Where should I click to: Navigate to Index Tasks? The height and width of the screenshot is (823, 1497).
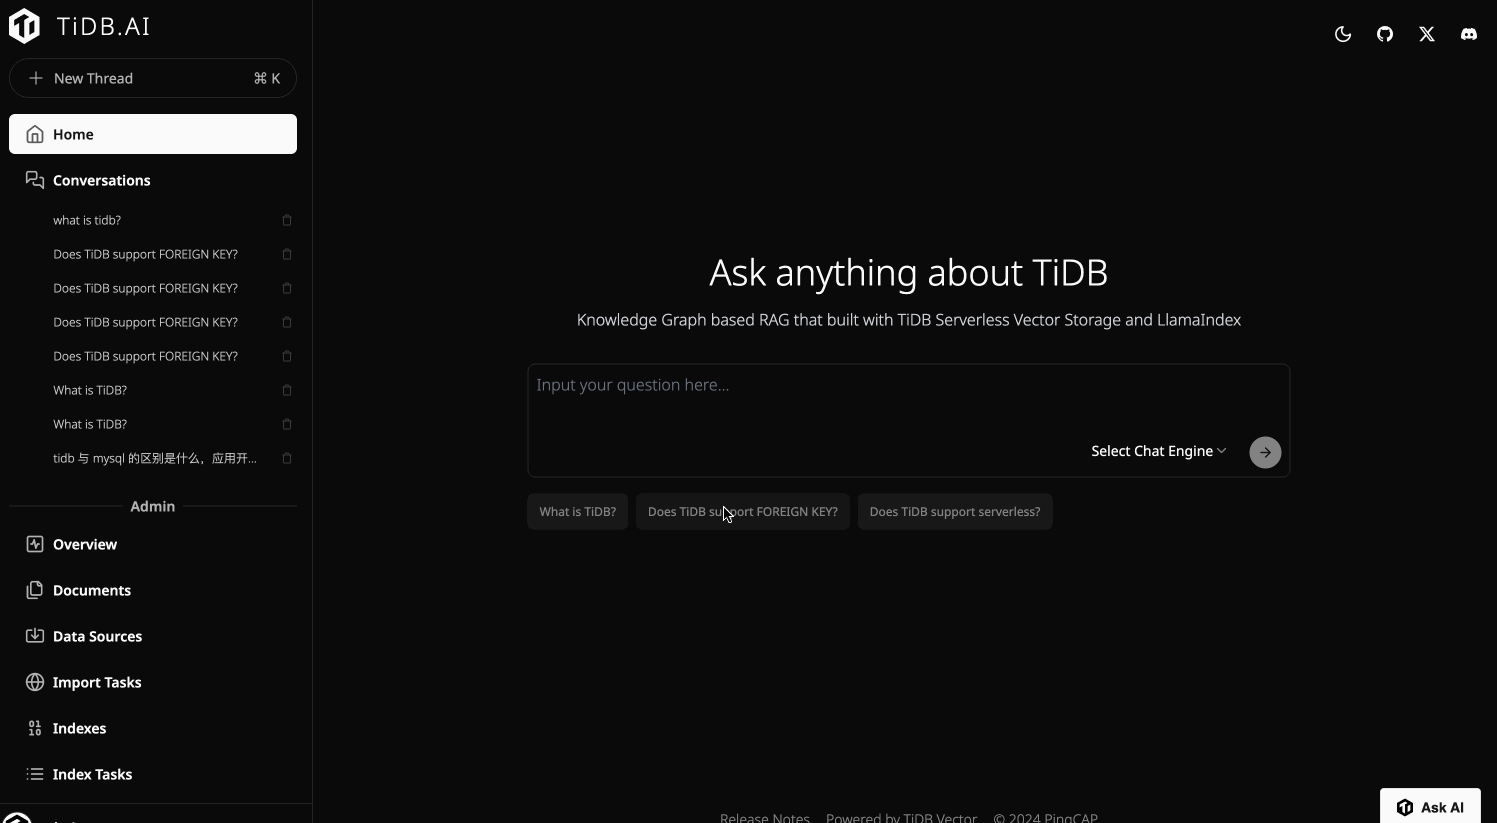[x=92, y=774]
